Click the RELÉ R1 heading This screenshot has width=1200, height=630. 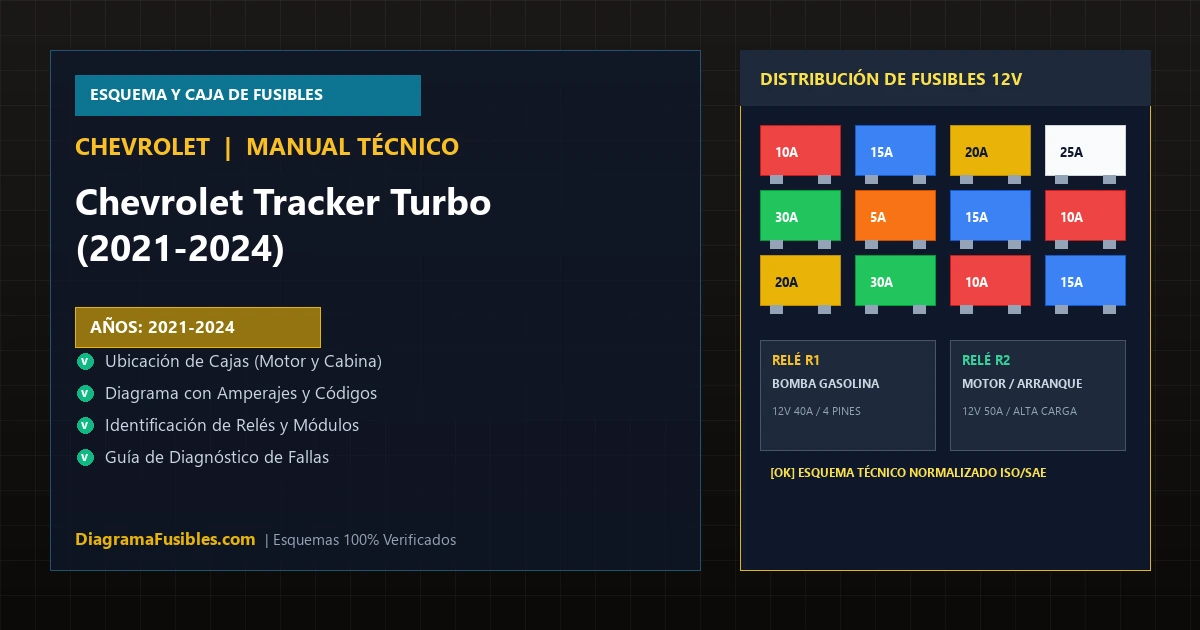[796, 360]
